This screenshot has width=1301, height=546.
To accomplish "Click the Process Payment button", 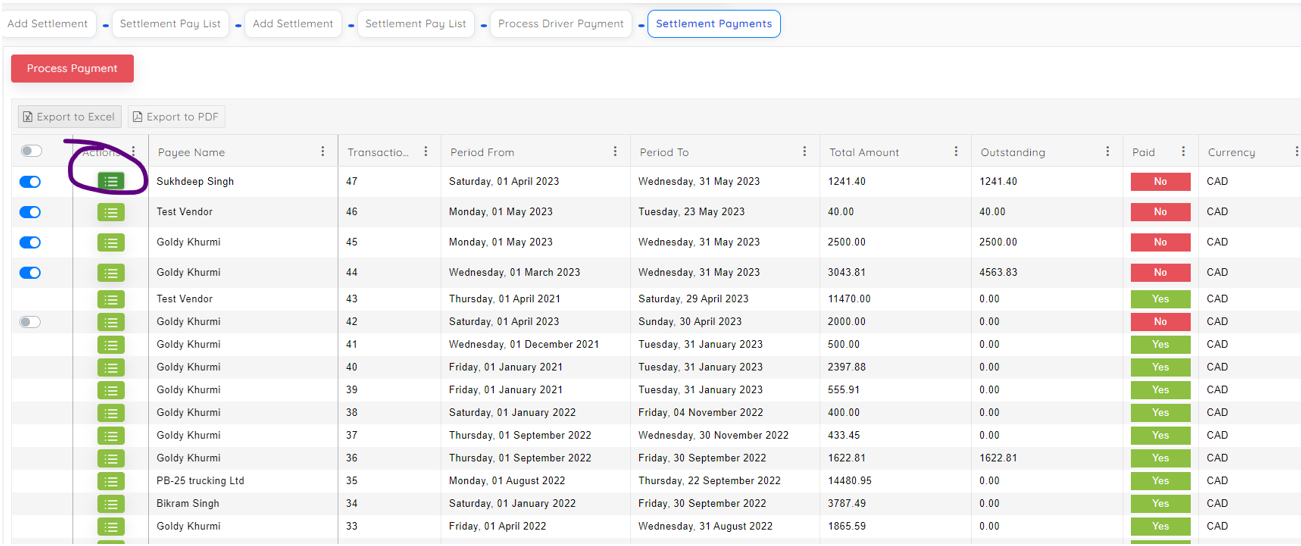I will pos(72,69).
